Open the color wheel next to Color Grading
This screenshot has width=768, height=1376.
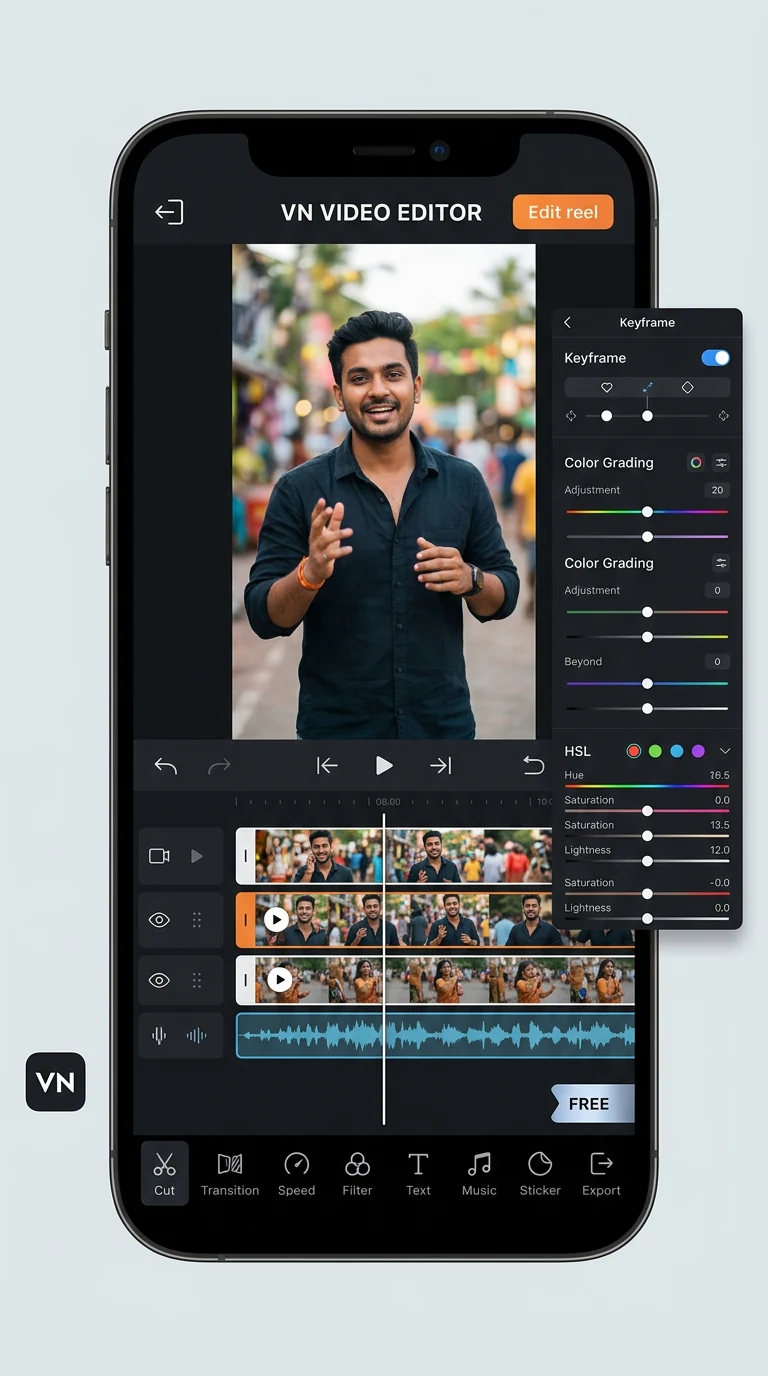tap(696, 462)
